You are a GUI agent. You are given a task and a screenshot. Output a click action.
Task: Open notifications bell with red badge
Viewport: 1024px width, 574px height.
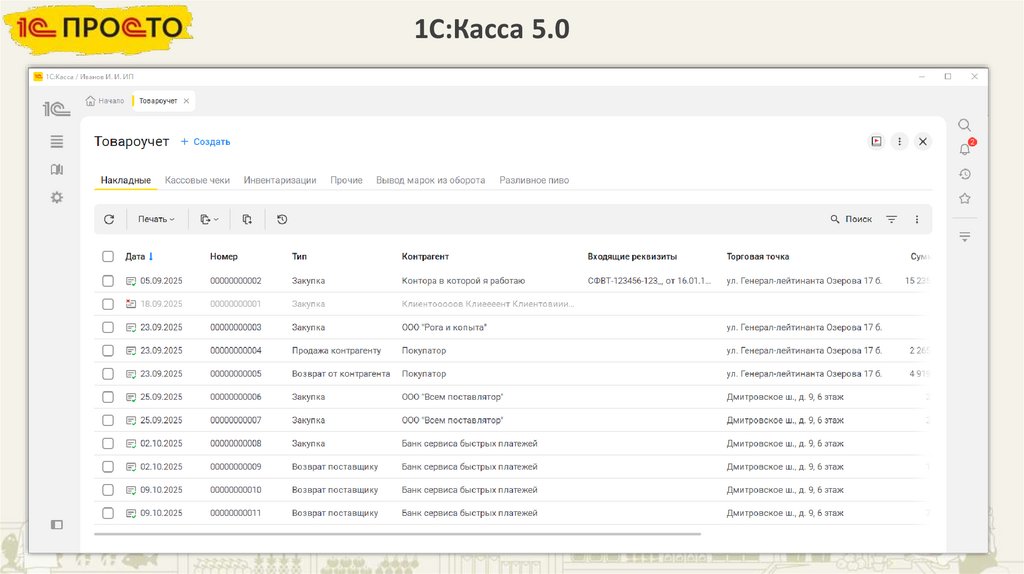(965, 149)
